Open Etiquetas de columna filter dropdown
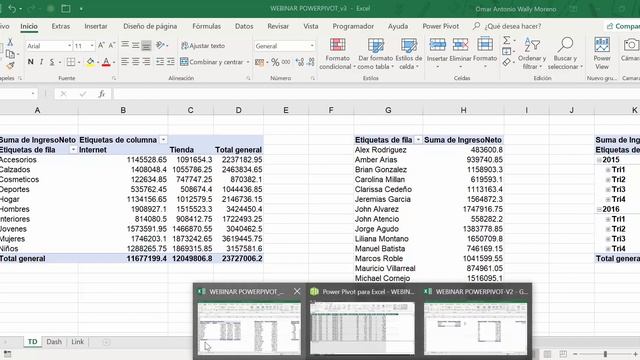 [x=163, y=140]
